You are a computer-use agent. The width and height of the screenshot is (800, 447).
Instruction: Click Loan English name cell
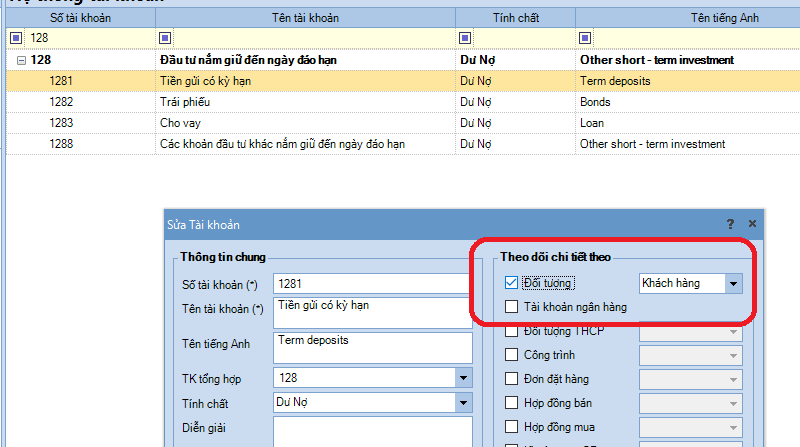pos(688,123)
